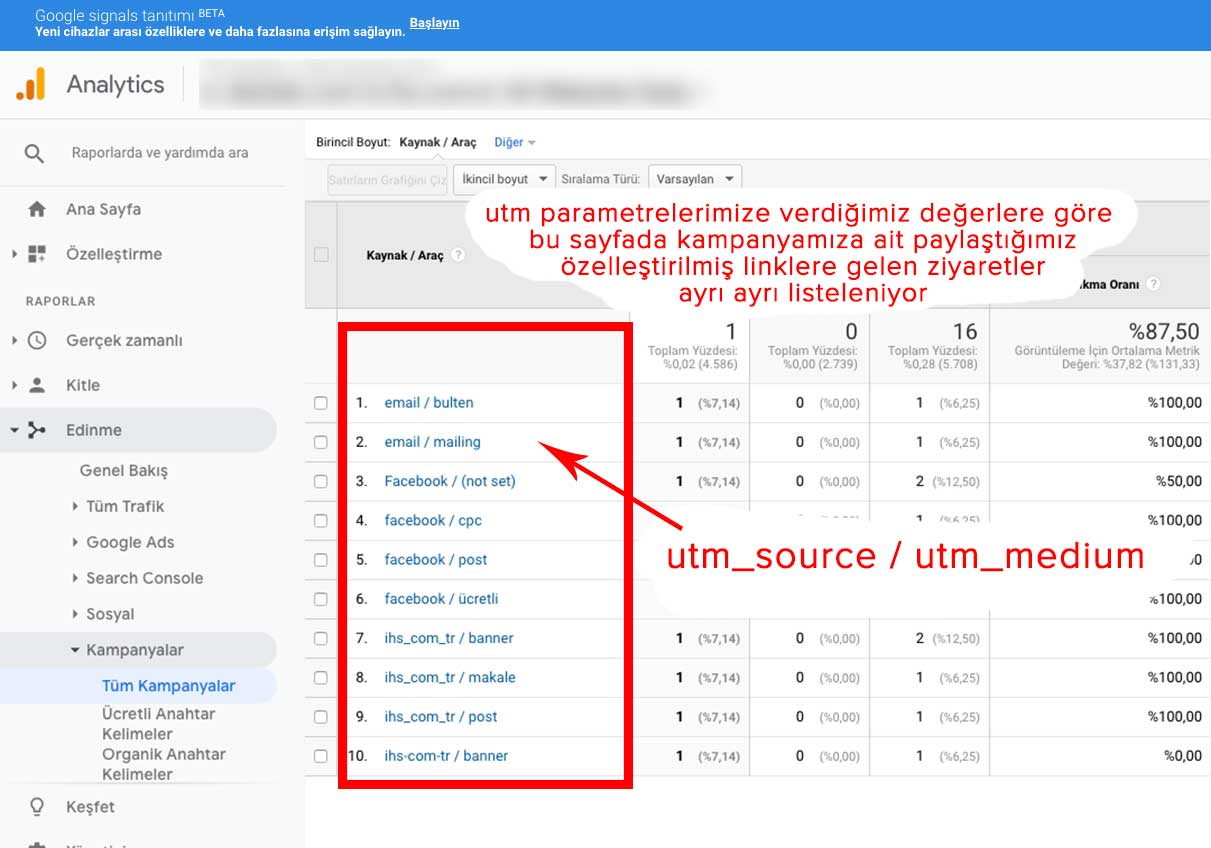
Task: Expand the Kitle section arrow
Action: (x=14, y=385)
